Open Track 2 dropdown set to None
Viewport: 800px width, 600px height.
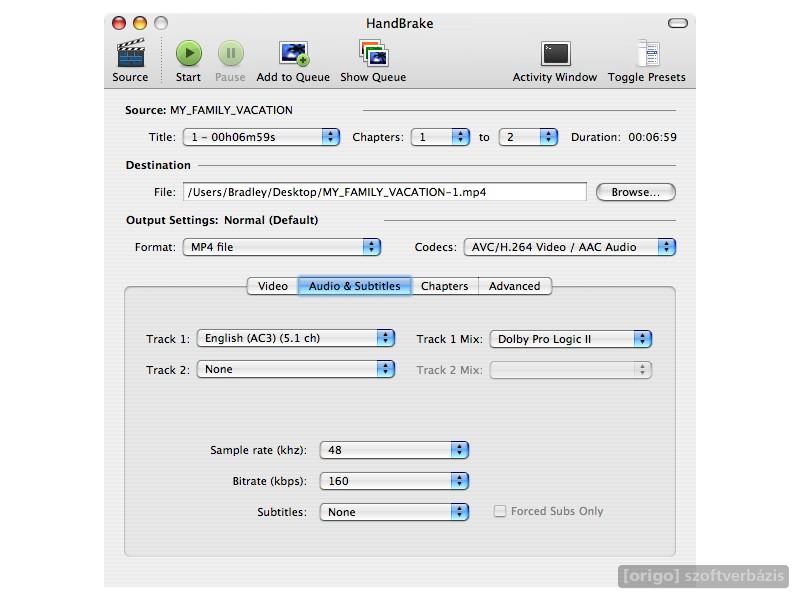point(296,369)
